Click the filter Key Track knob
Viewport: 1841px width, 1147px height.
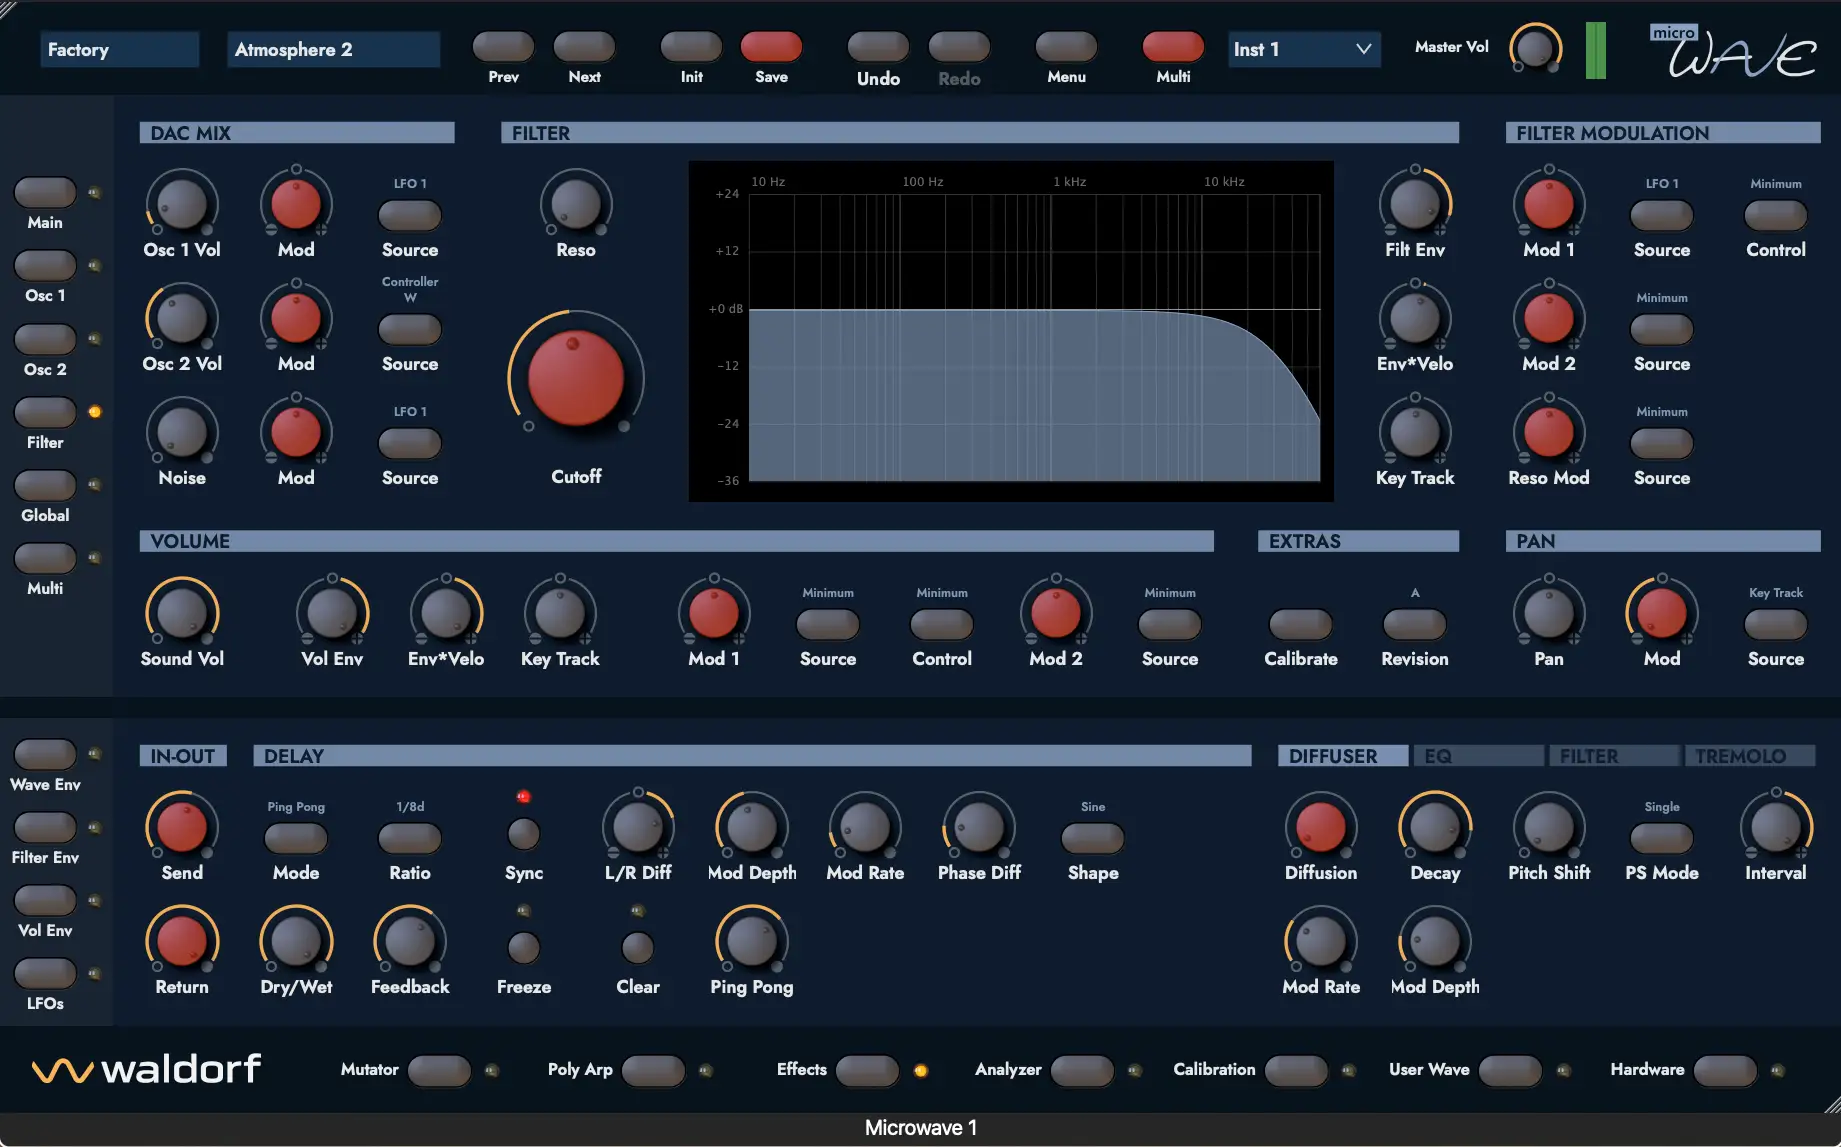(x=1415, y=432)
